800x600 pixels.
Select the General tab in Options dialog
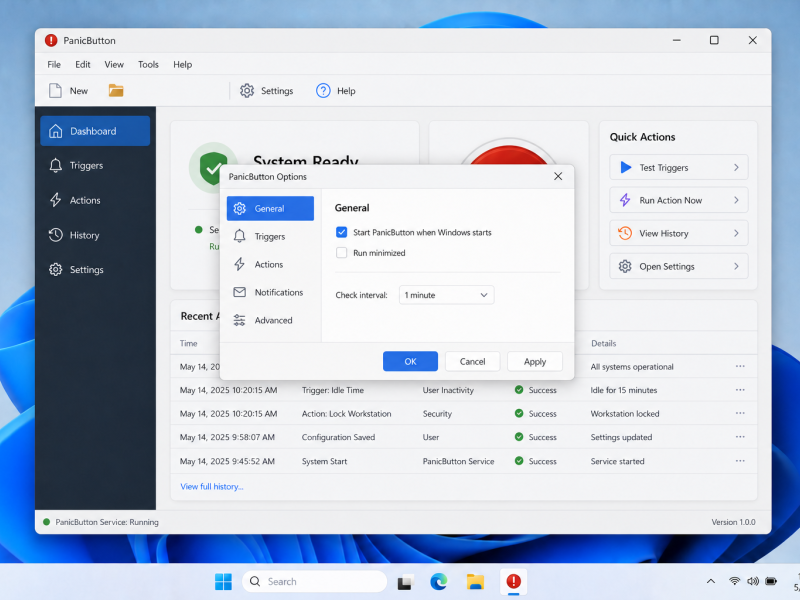270,208
